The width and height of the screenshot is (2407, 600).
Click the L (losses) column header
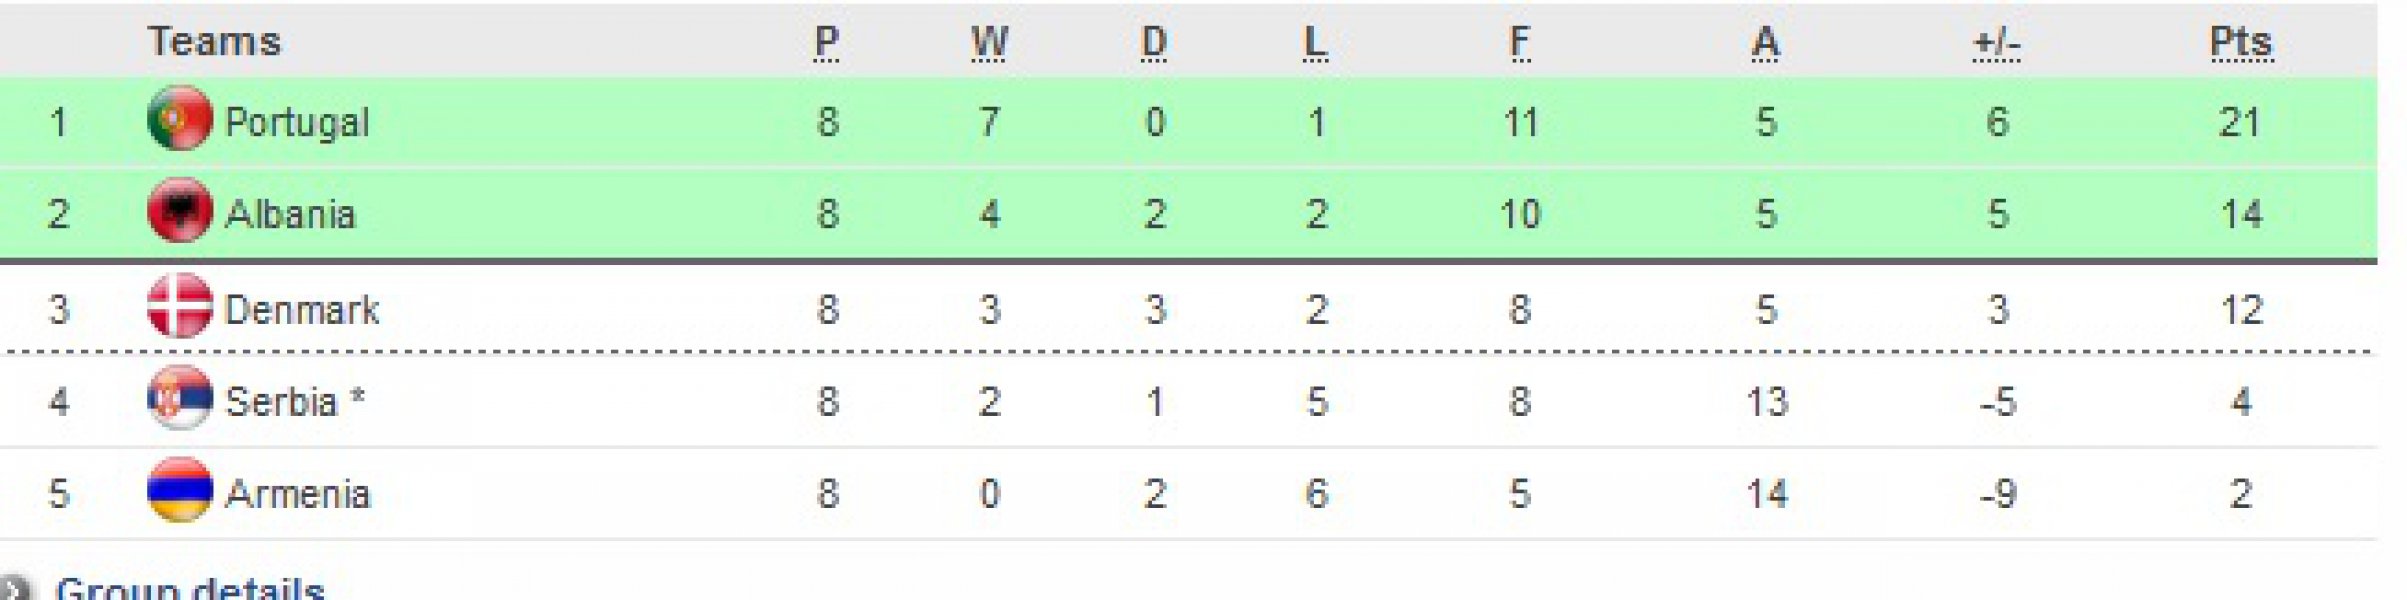click(1316, 43)
